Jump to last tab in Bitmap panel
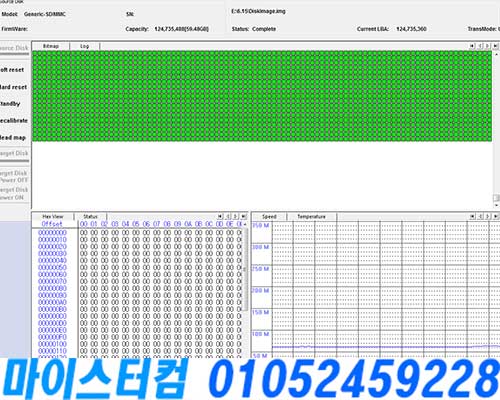500x400 pixels. (x=495, y=46)
